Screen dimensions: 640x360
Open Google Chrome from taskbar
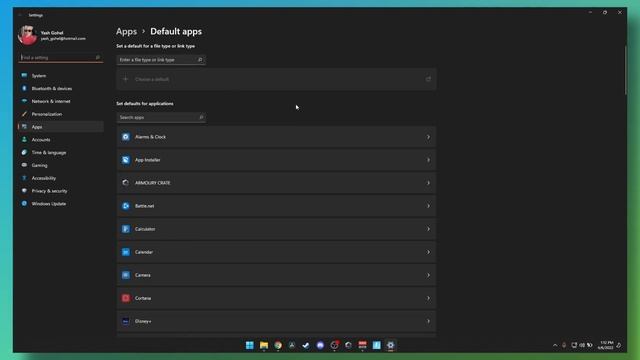click(x=278, y=345)
